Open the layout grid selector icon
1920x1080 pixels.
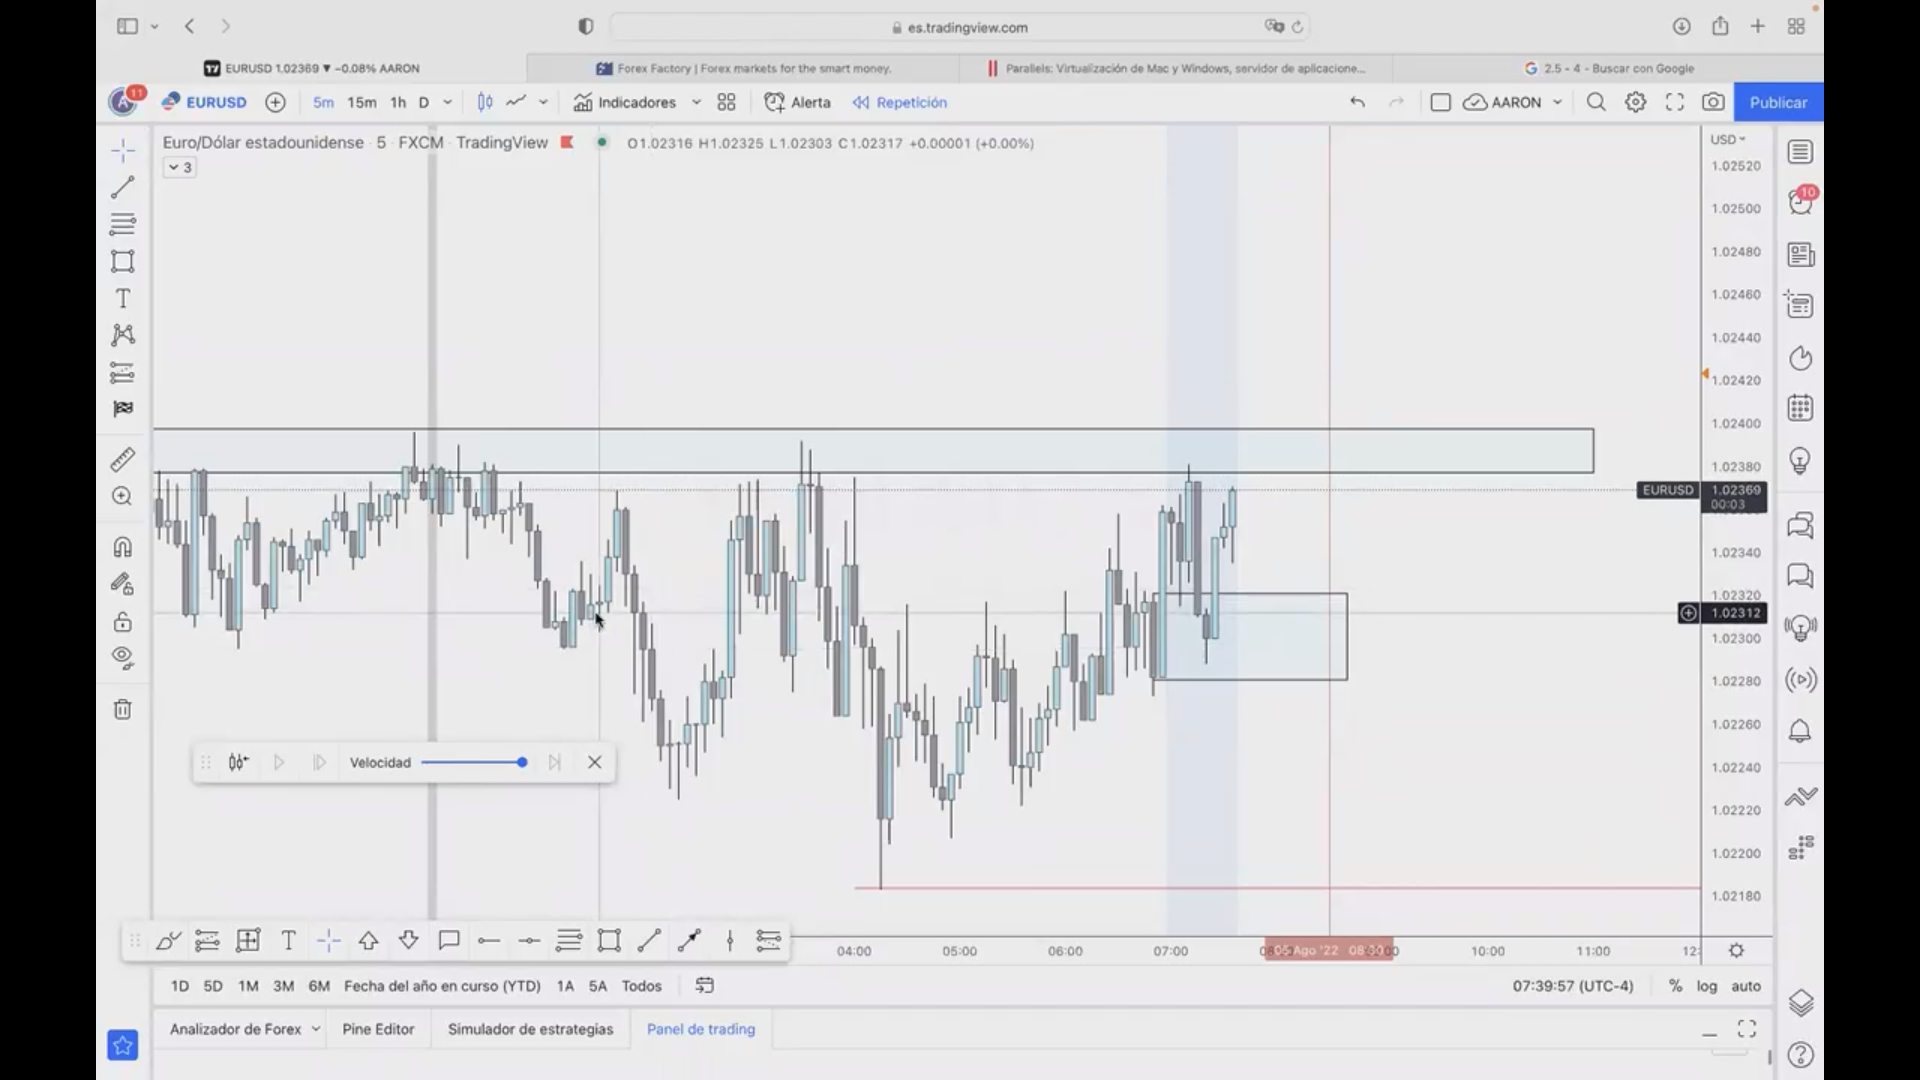(x=727, y=102)
